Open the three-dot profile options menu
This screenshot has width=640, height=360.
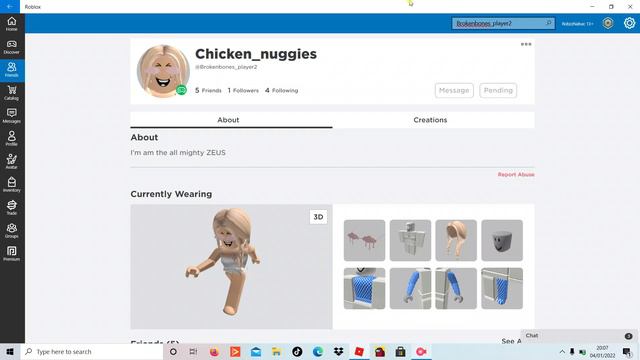click(526, 44)
